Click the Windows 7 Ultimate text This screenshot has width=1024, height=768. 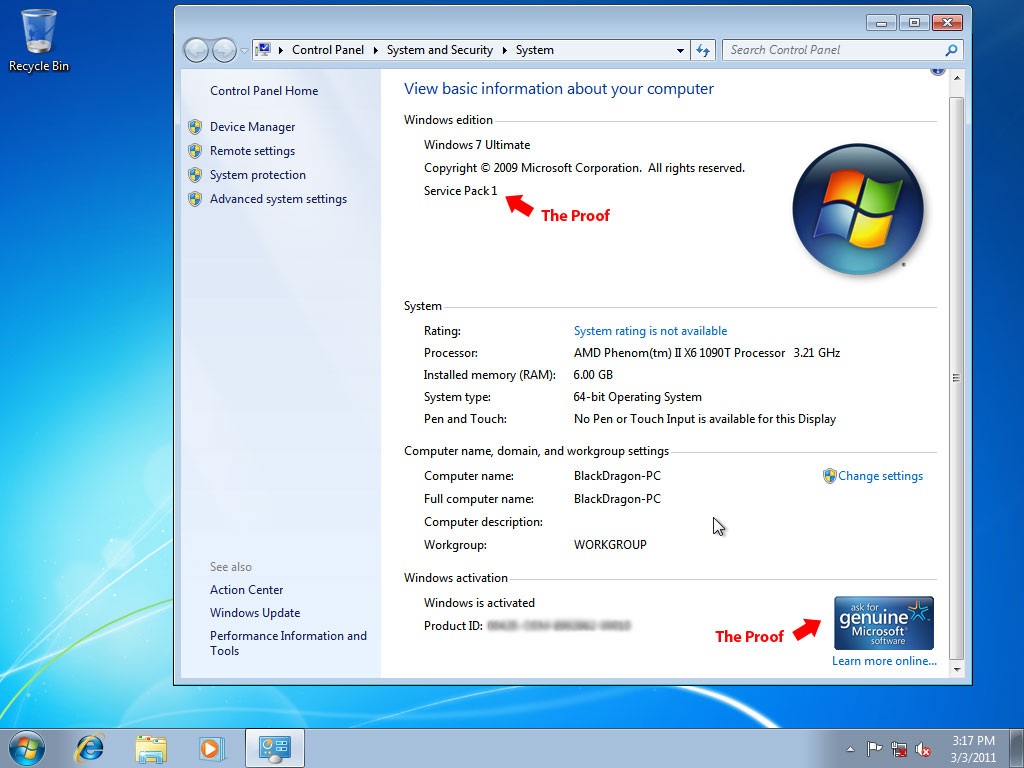477,145
